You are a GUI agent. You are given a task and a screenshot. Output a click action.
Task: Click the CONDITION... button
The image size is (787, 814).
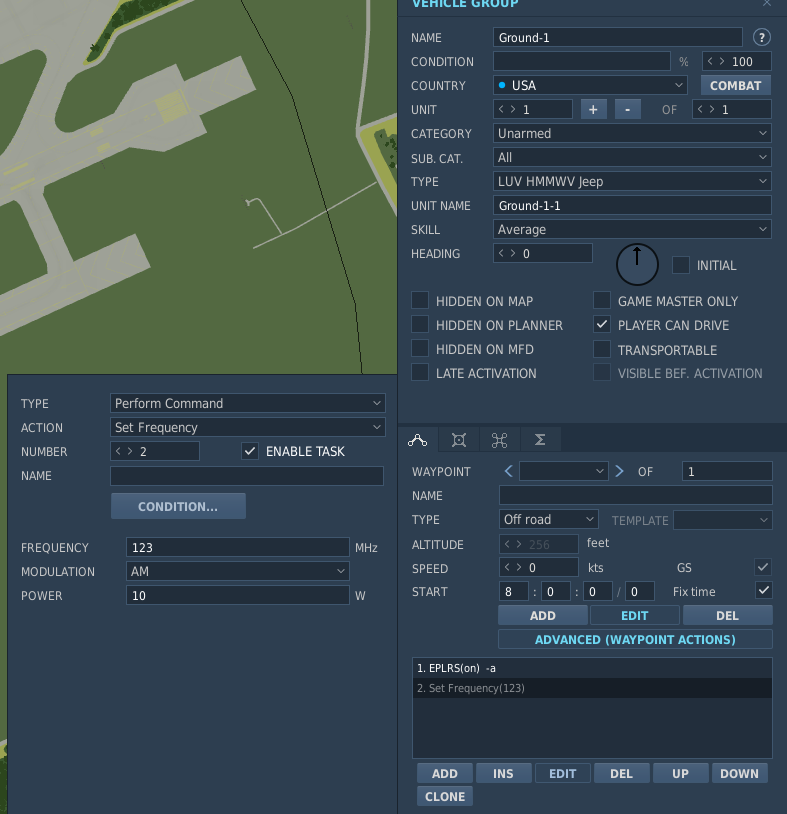(x=178, y=506)
